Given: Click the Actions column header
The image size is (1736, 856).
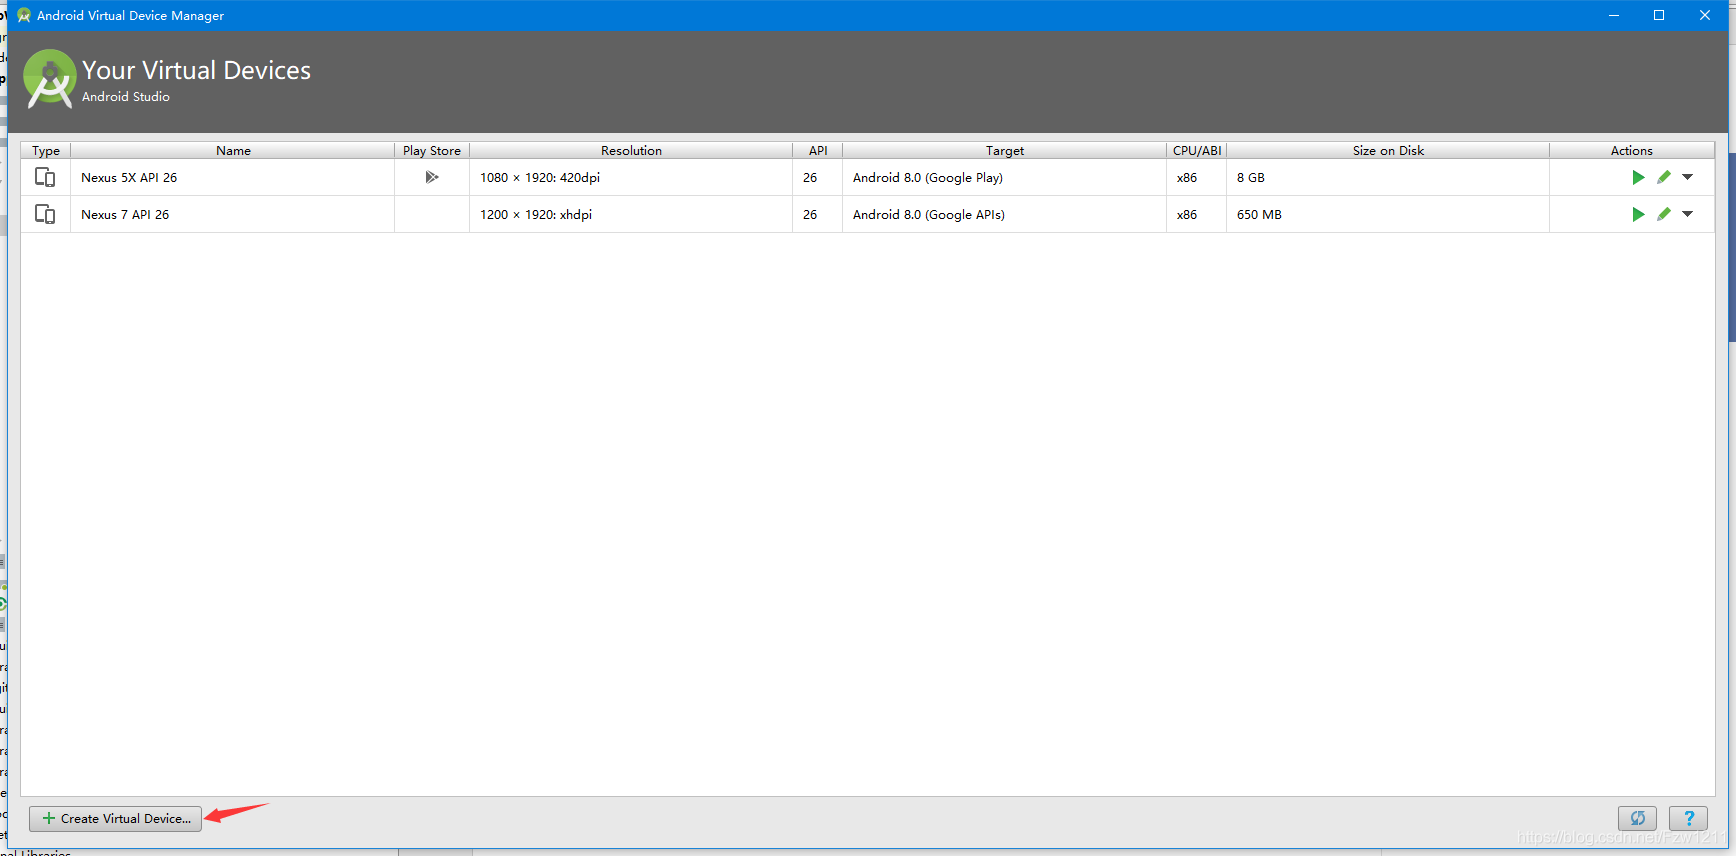Looking at the screenshot, I should click(x=1632, y=151).
